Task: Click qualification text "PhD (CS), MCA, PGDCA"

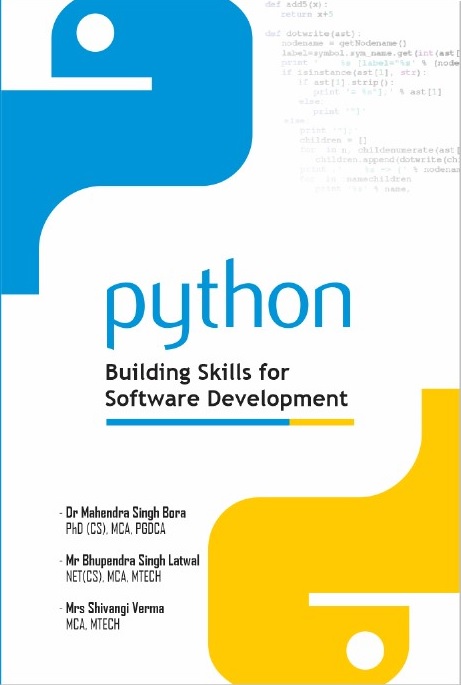Action: [116, 529]
